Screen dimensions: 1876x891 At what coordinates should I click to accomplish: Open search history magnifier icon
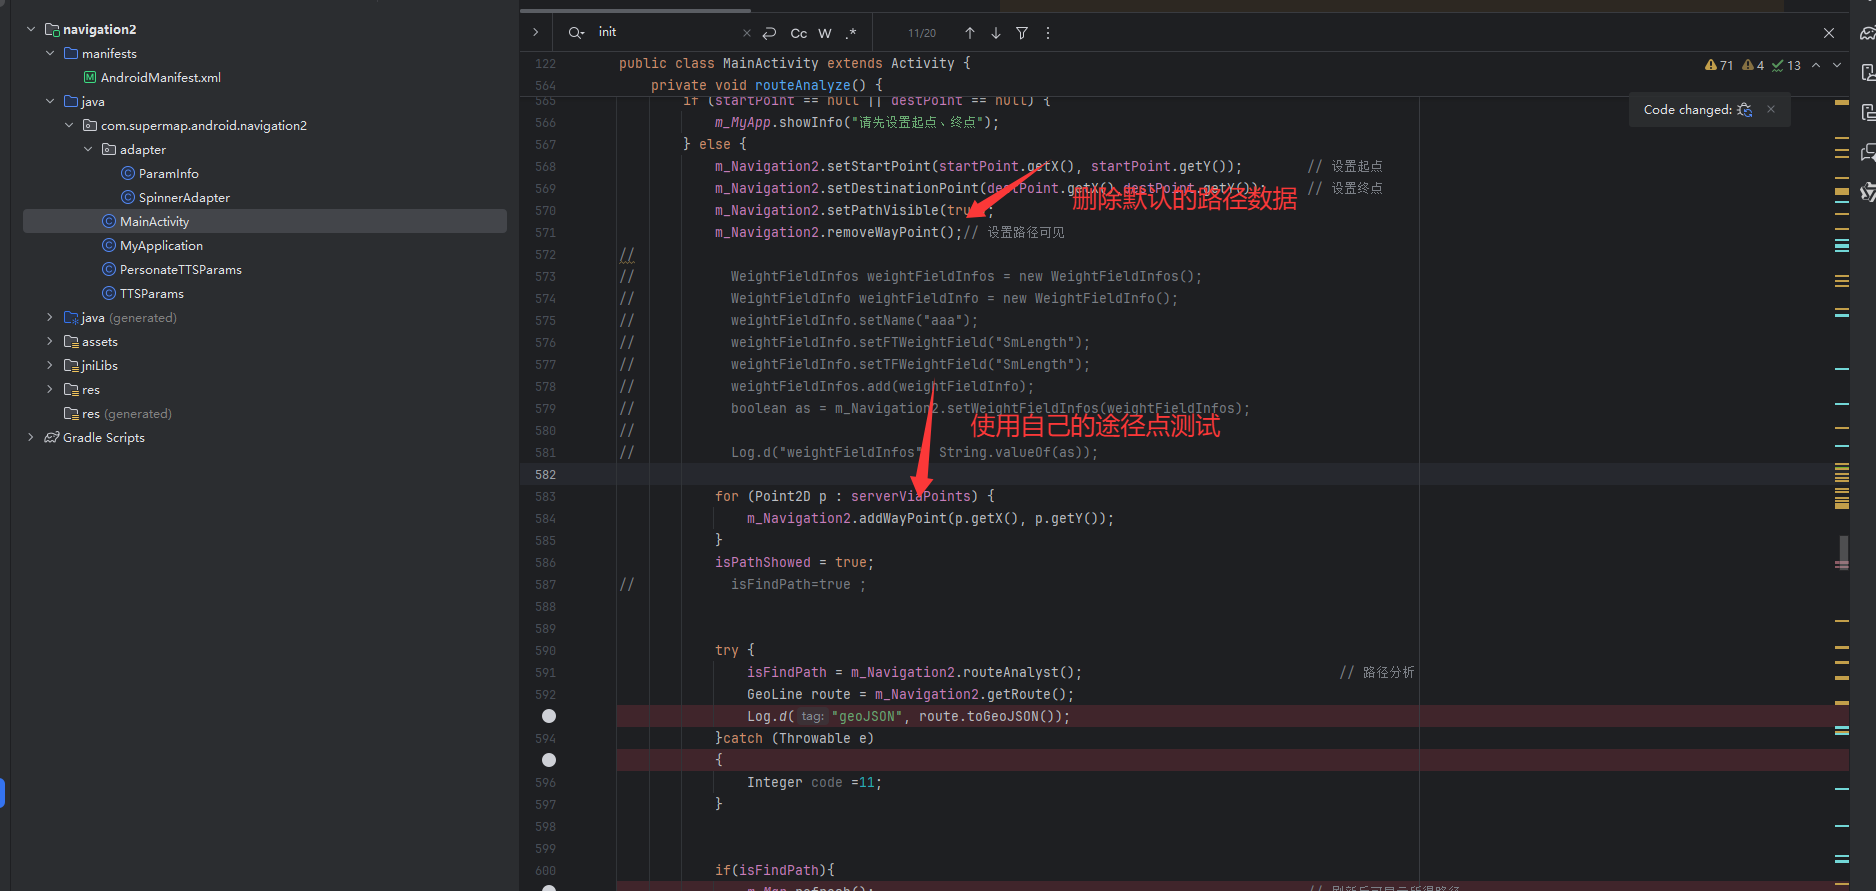click(x=576, y=33)
